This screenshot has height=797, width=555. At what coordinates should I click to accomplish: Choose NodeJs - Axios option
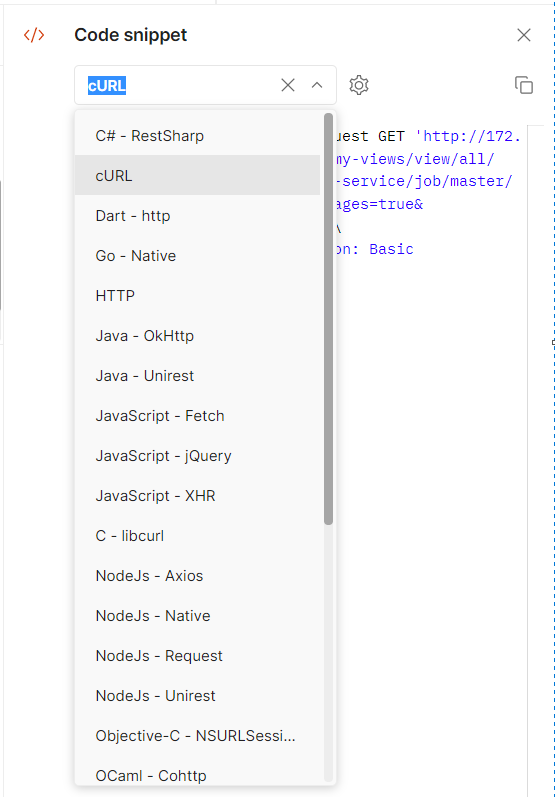pos(198,576)
